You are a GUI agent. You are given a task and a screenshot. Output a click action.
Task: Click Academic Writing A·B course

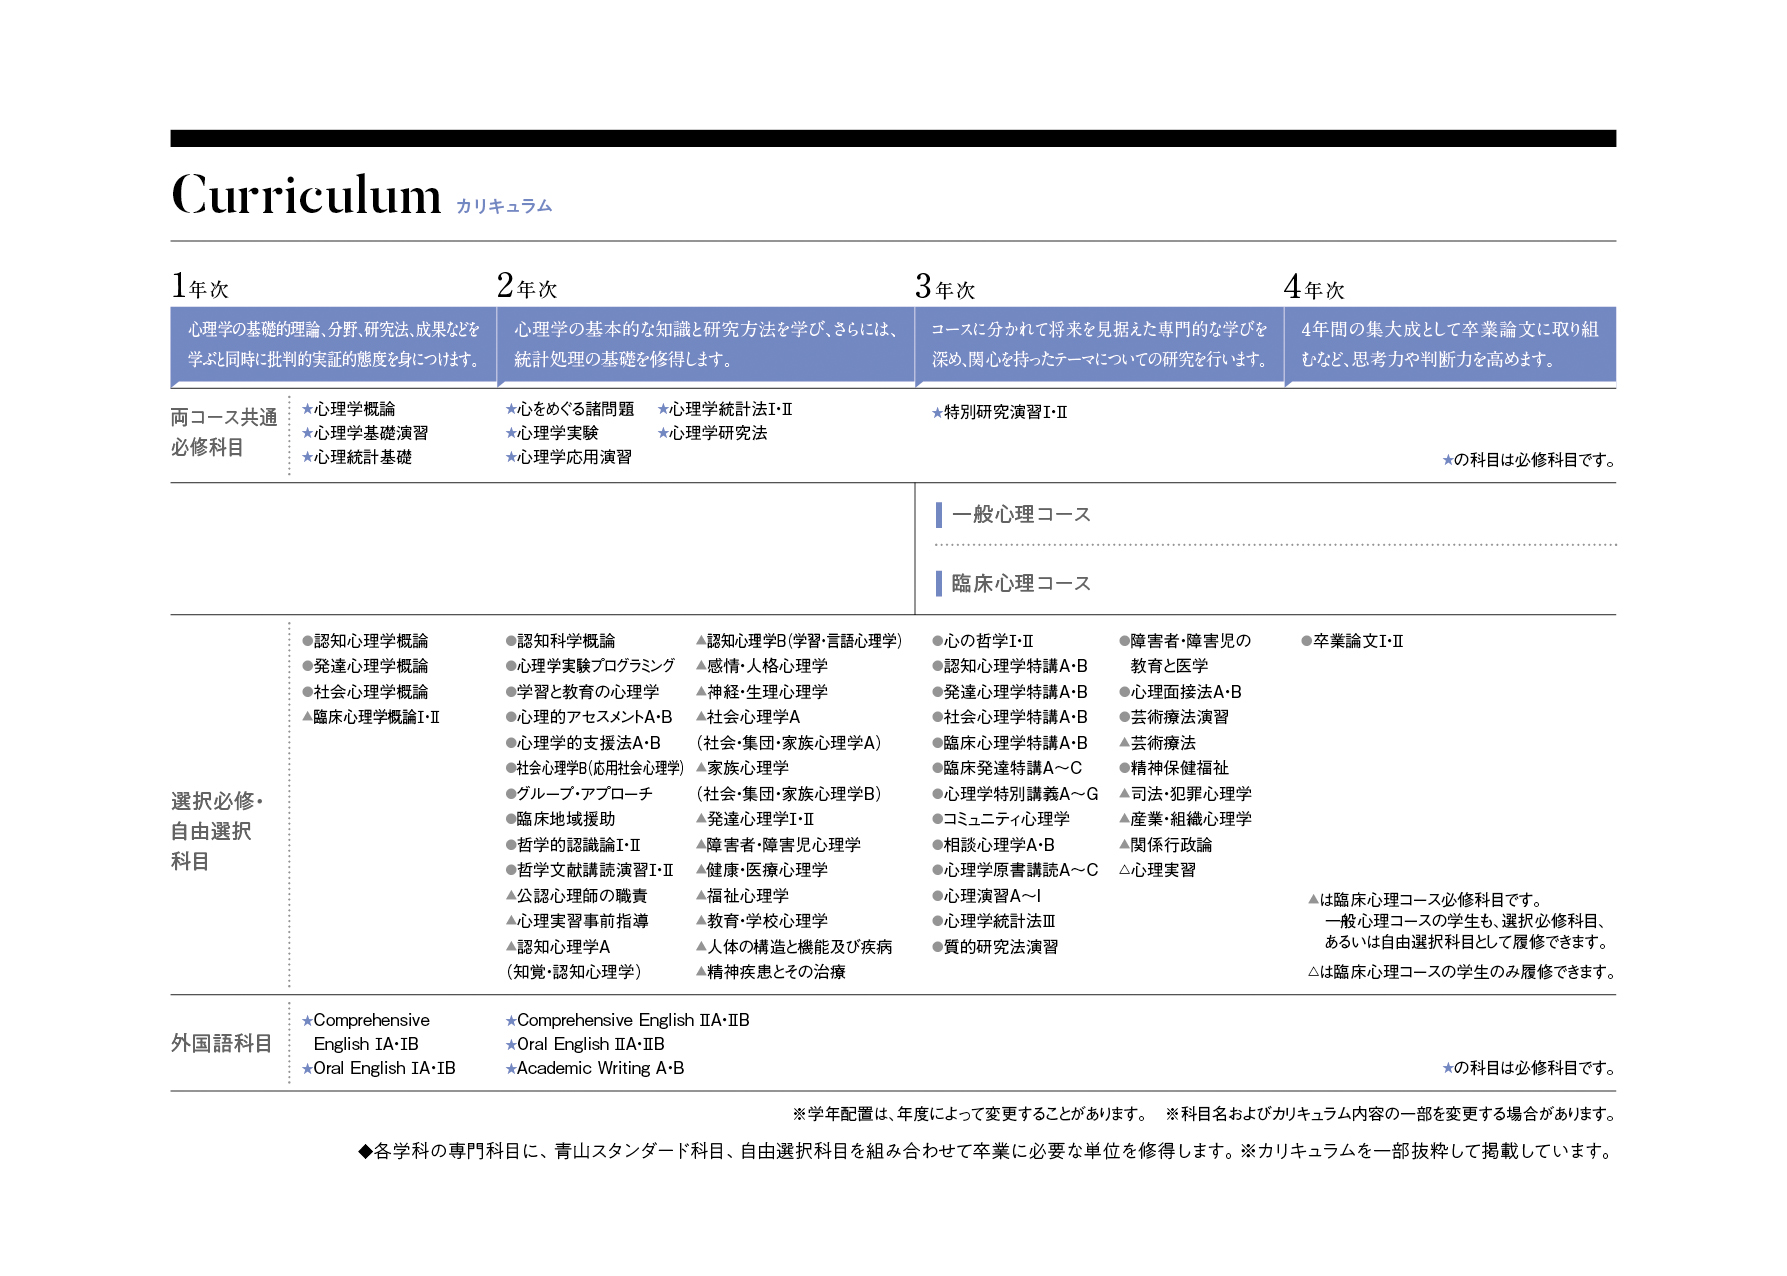(x=595, y=1068)
